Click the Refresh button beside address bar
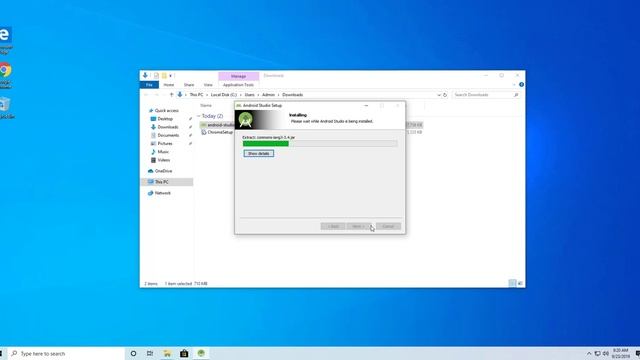The image size is (640, 360). click(445, 95)
